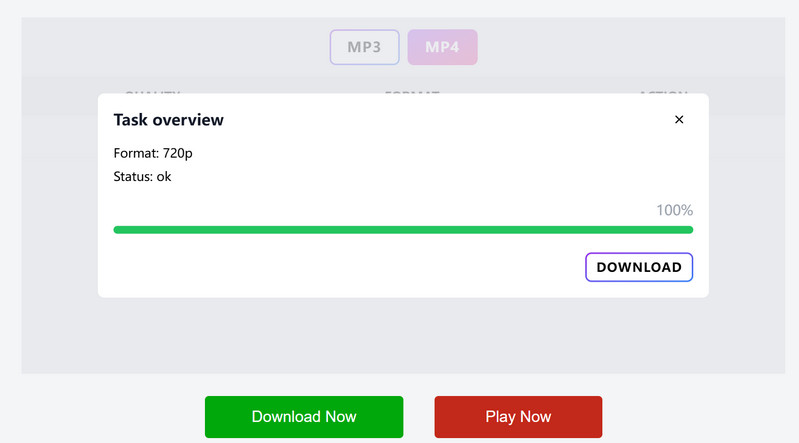Hit the red Play Now button
Image resolution: width=799 pixels, height=443 pixels.
point(518,416)
